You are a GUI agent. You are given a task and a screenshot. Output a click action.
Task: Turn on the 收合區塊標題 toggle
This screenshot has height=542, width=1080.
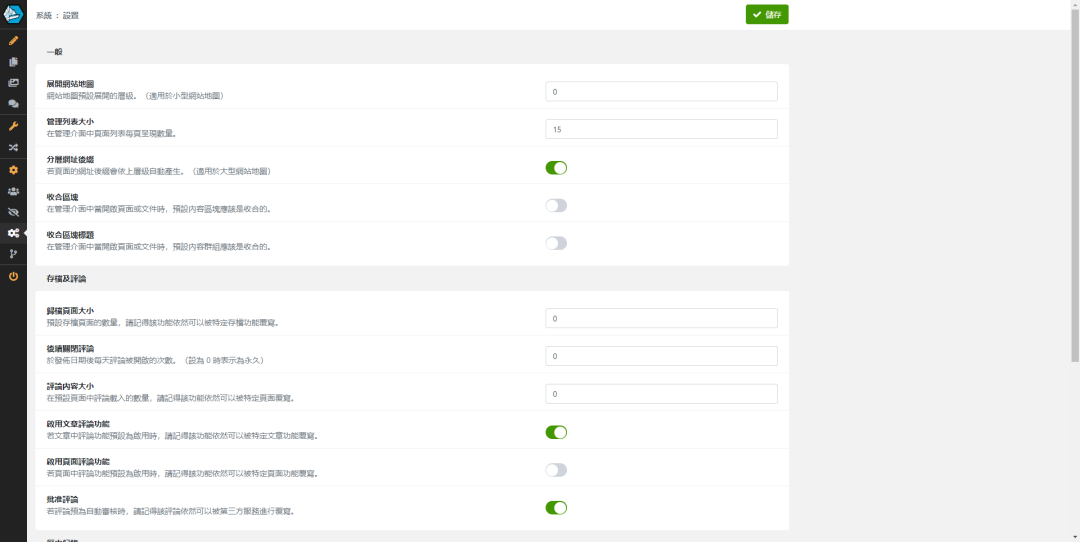pyautogui.click(x=556, y=243)
